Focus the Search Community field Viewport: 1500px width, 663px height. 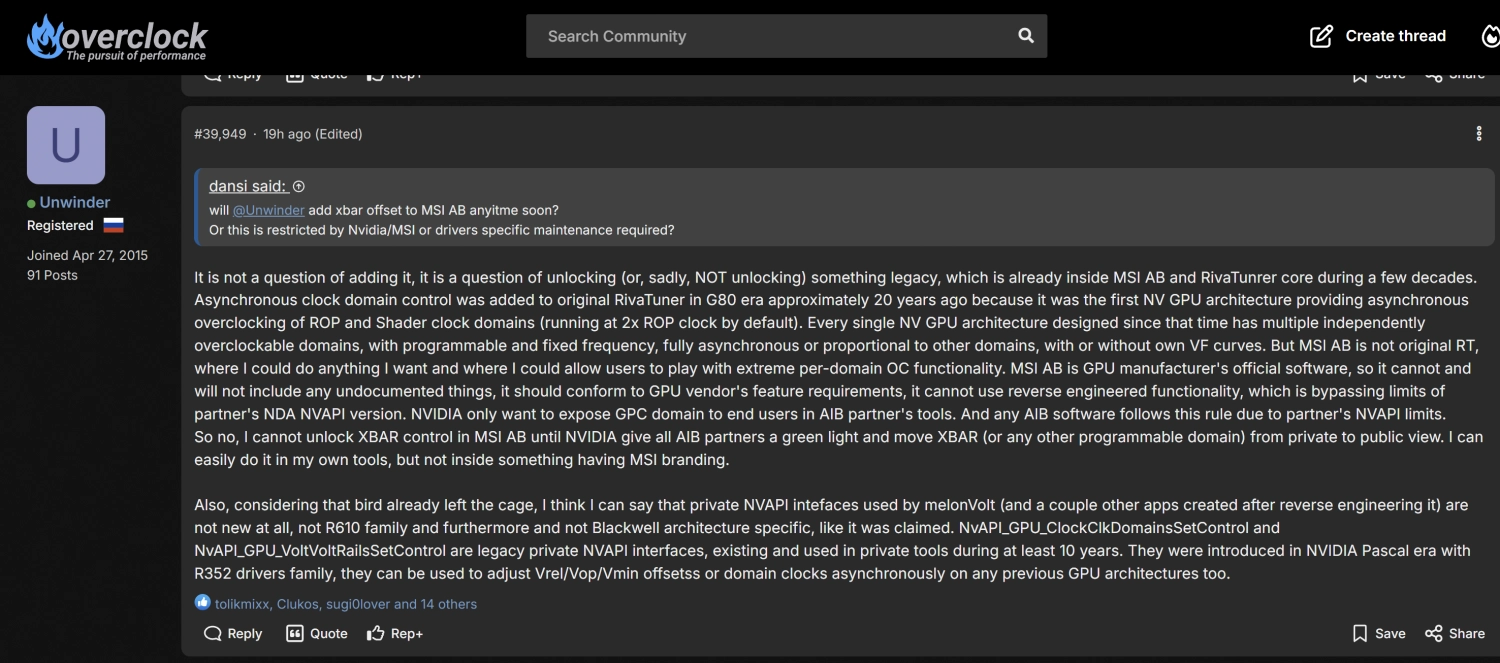(x=786, y=36)
